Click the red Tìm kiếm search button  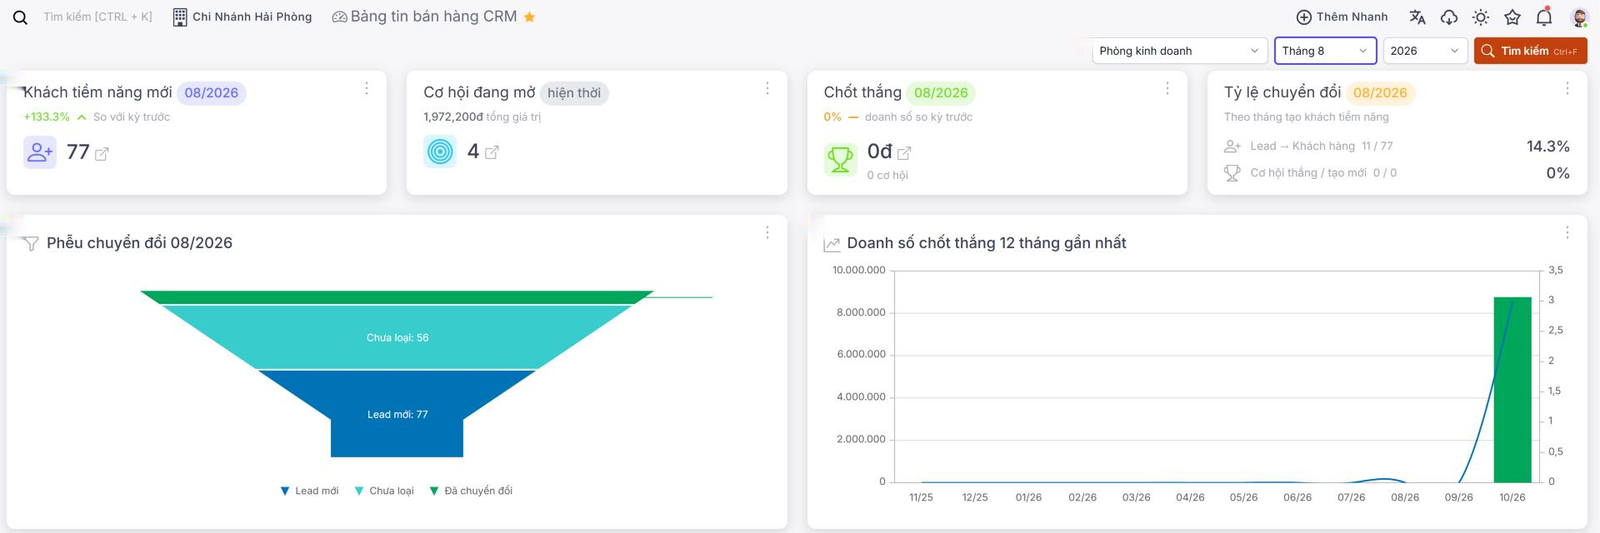point(1530,51)
